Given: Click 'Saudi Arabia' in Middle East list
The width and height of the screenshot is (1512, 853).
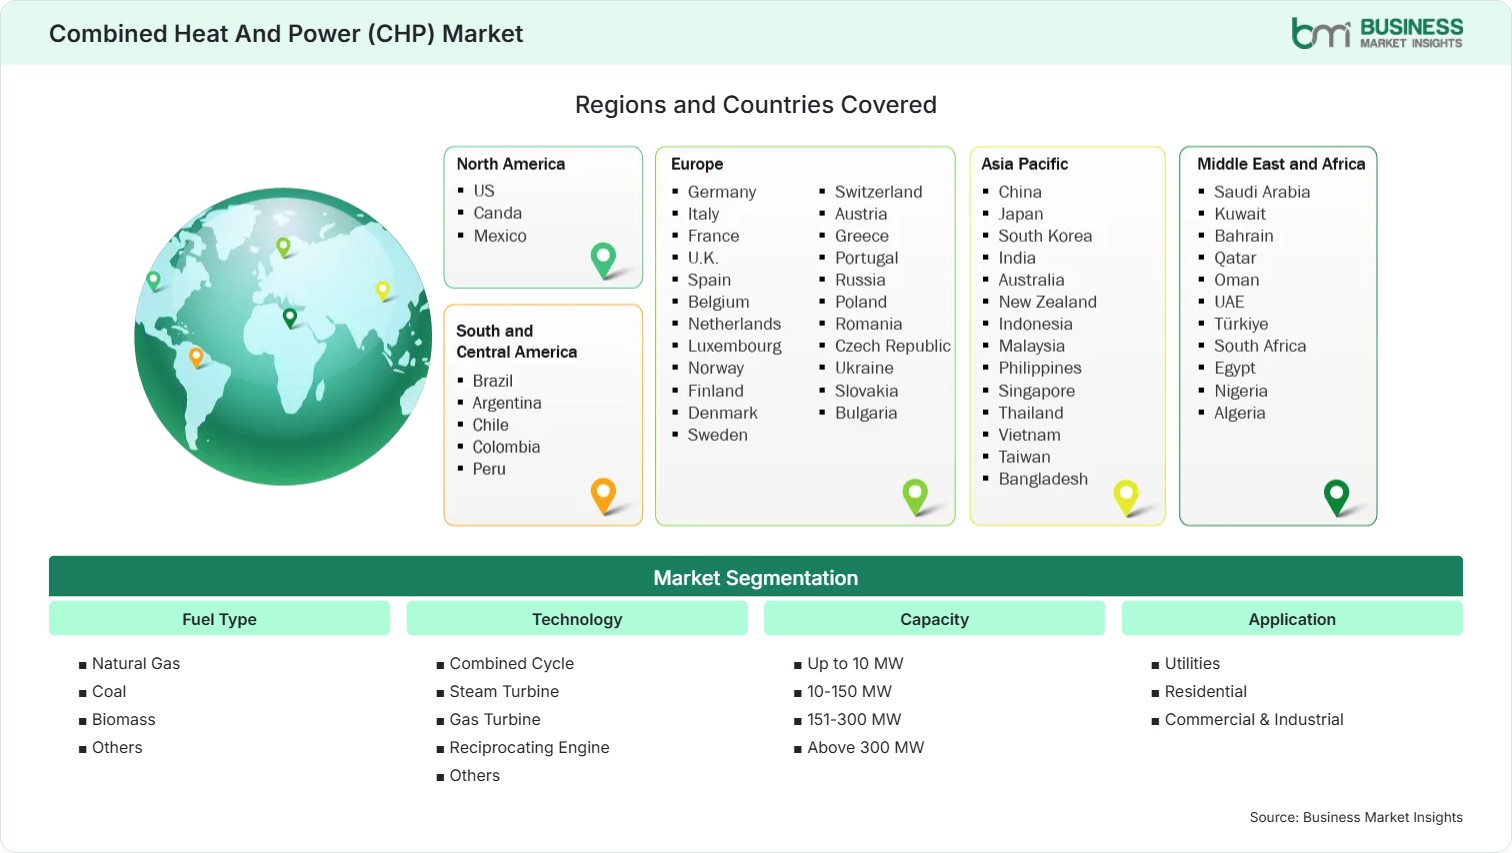Looking at the screenshot, I should [x=1262, y=192].
